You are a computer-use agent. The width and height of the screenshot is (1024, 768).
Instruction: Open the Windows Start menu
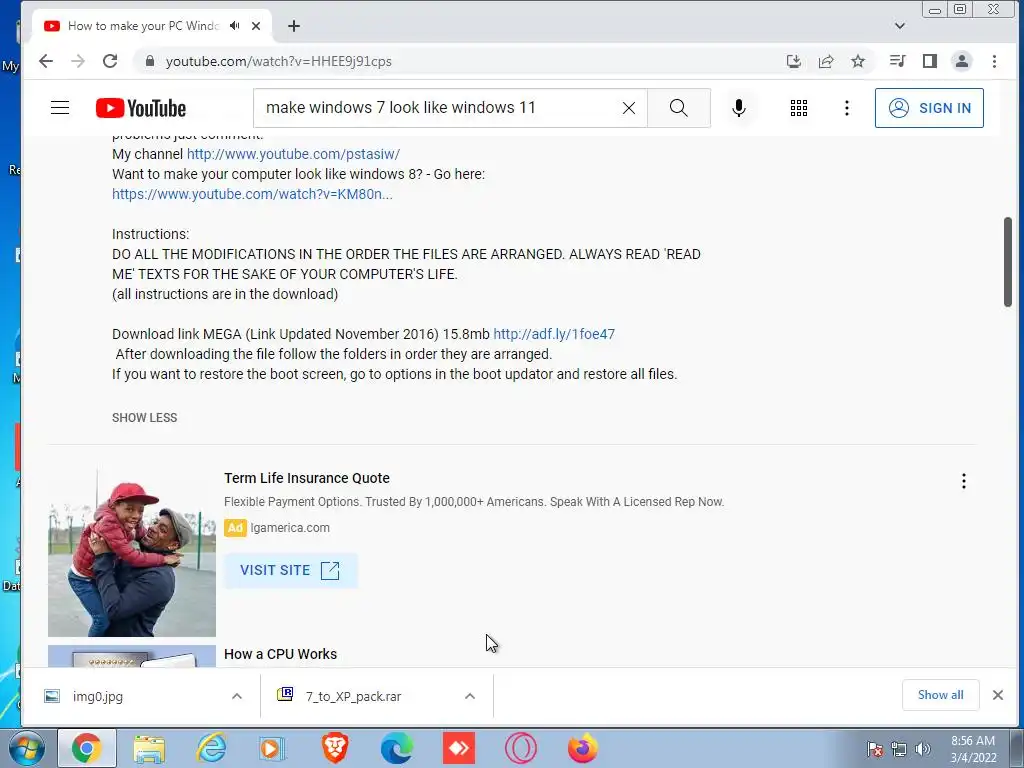tap(26, 748)
